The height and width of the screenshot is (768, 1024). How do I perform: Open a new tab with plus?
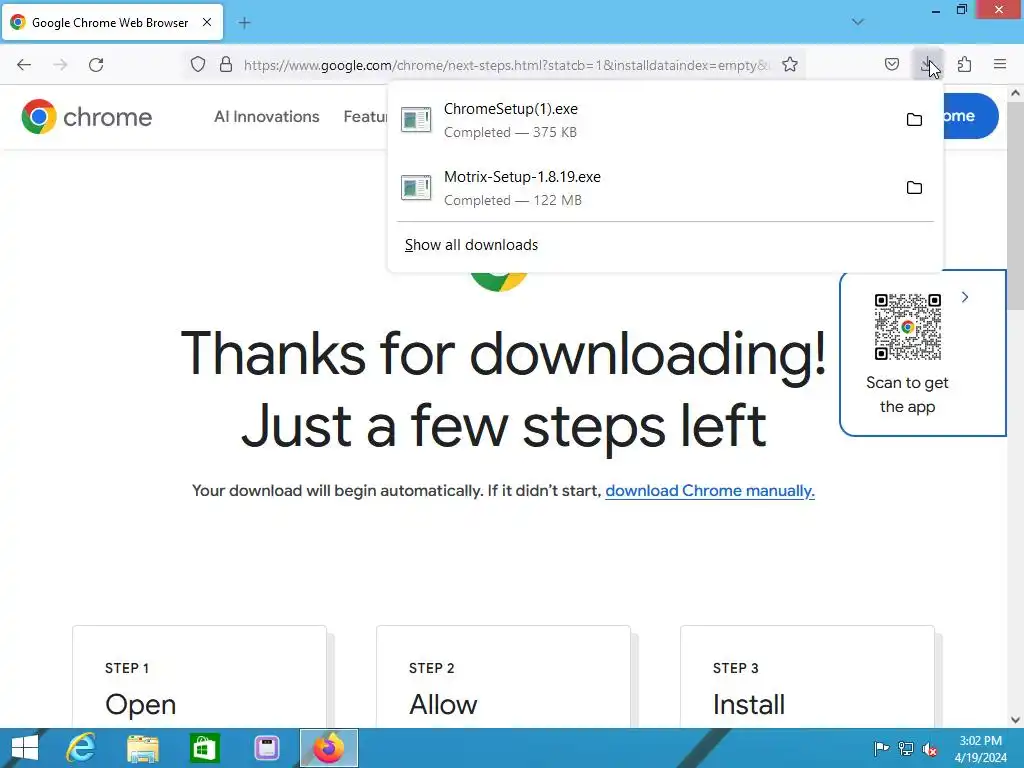click(x=244, y=23)
